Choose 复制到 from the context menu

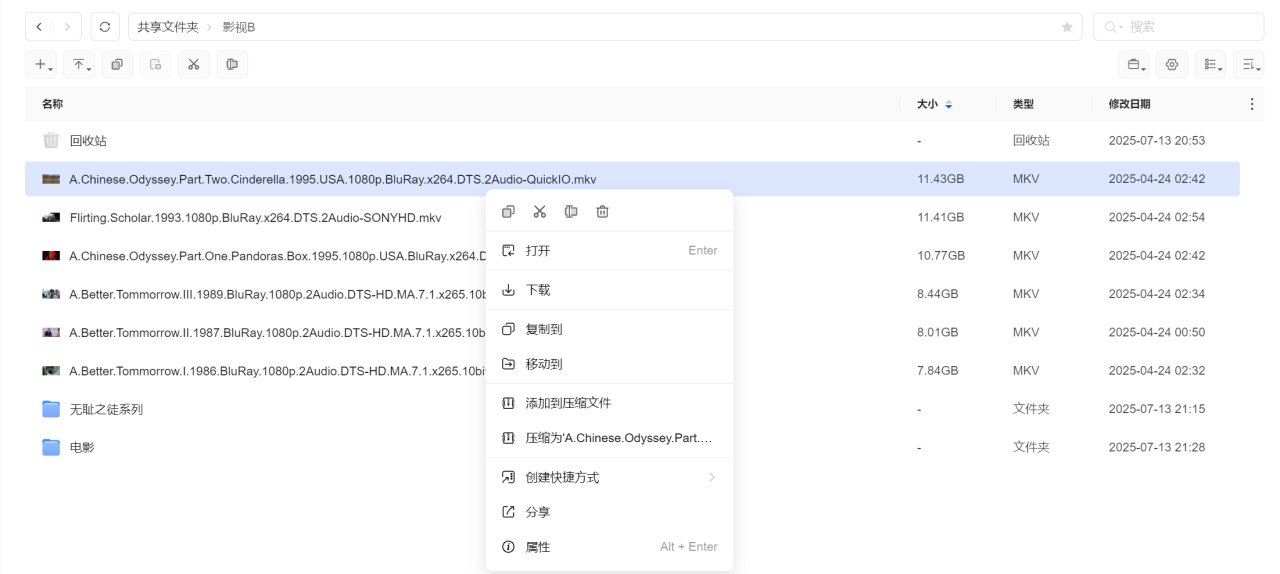click(609, 329)
